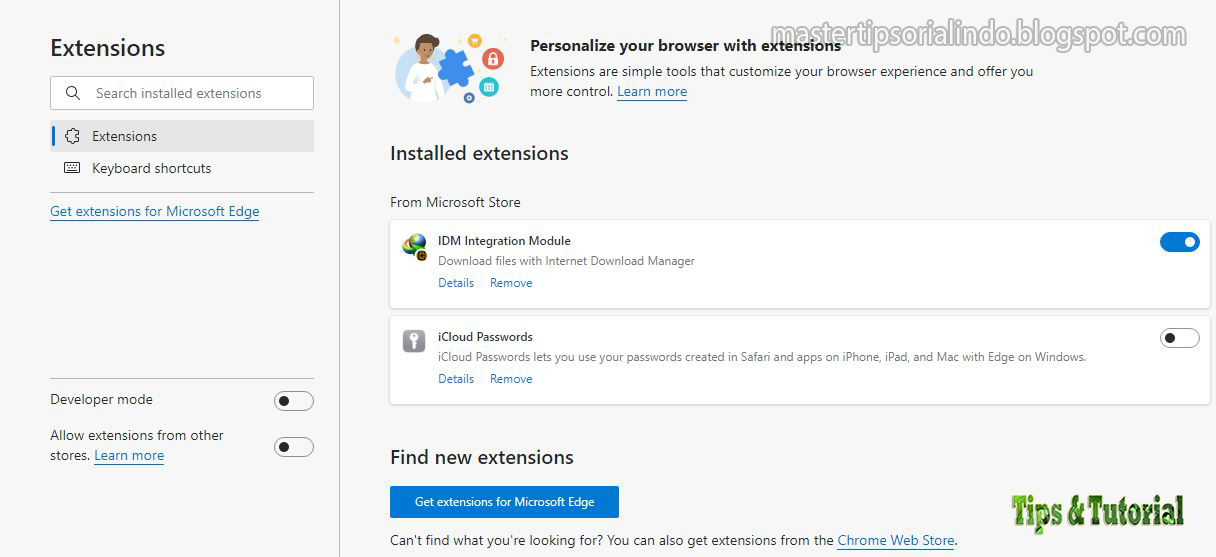
Task: Remove the iCloud Passwords extension
Action: pos(511,379)
